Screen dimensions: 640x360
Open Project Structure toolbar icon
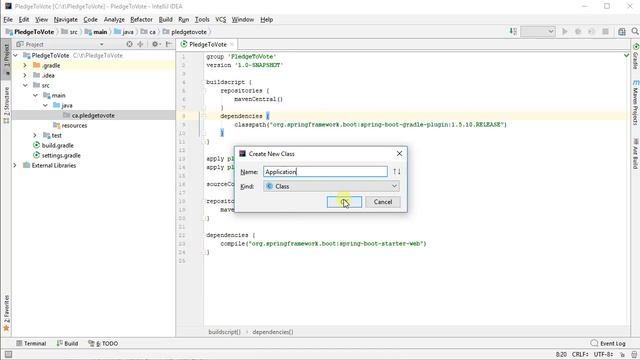pyautogui.click(x=622, y=31)
